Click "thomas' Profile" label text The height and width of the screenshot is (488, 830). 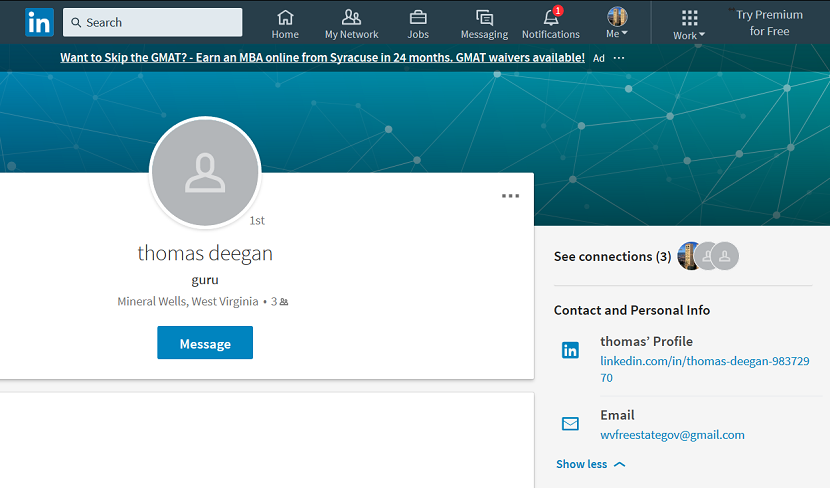coord(646,341)
